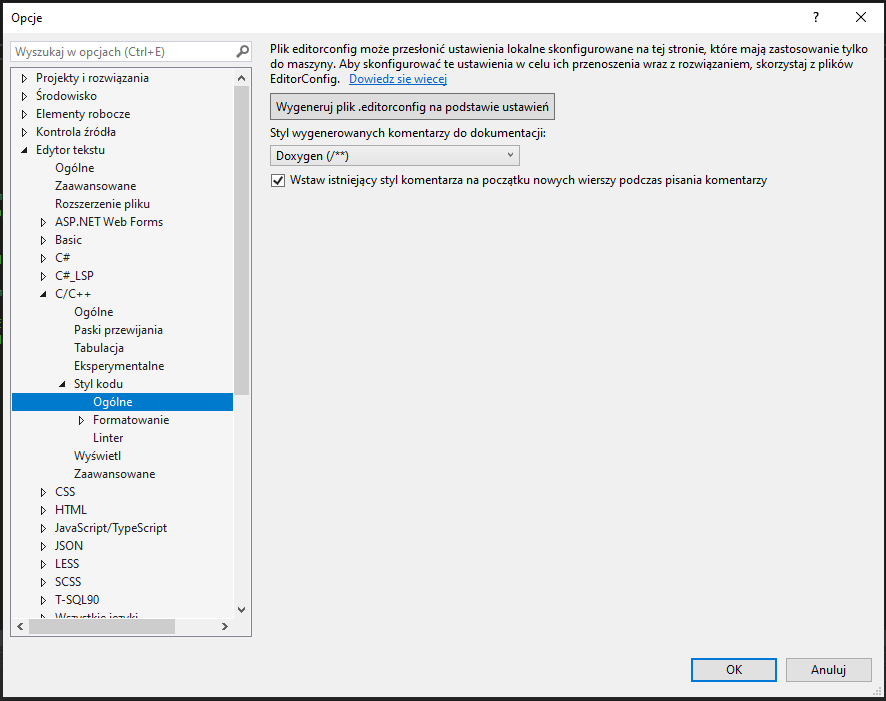Click the search magnifier icon in options
This screenshot has height=701, width=886.
pyautogui.click(x=242, y=51)
